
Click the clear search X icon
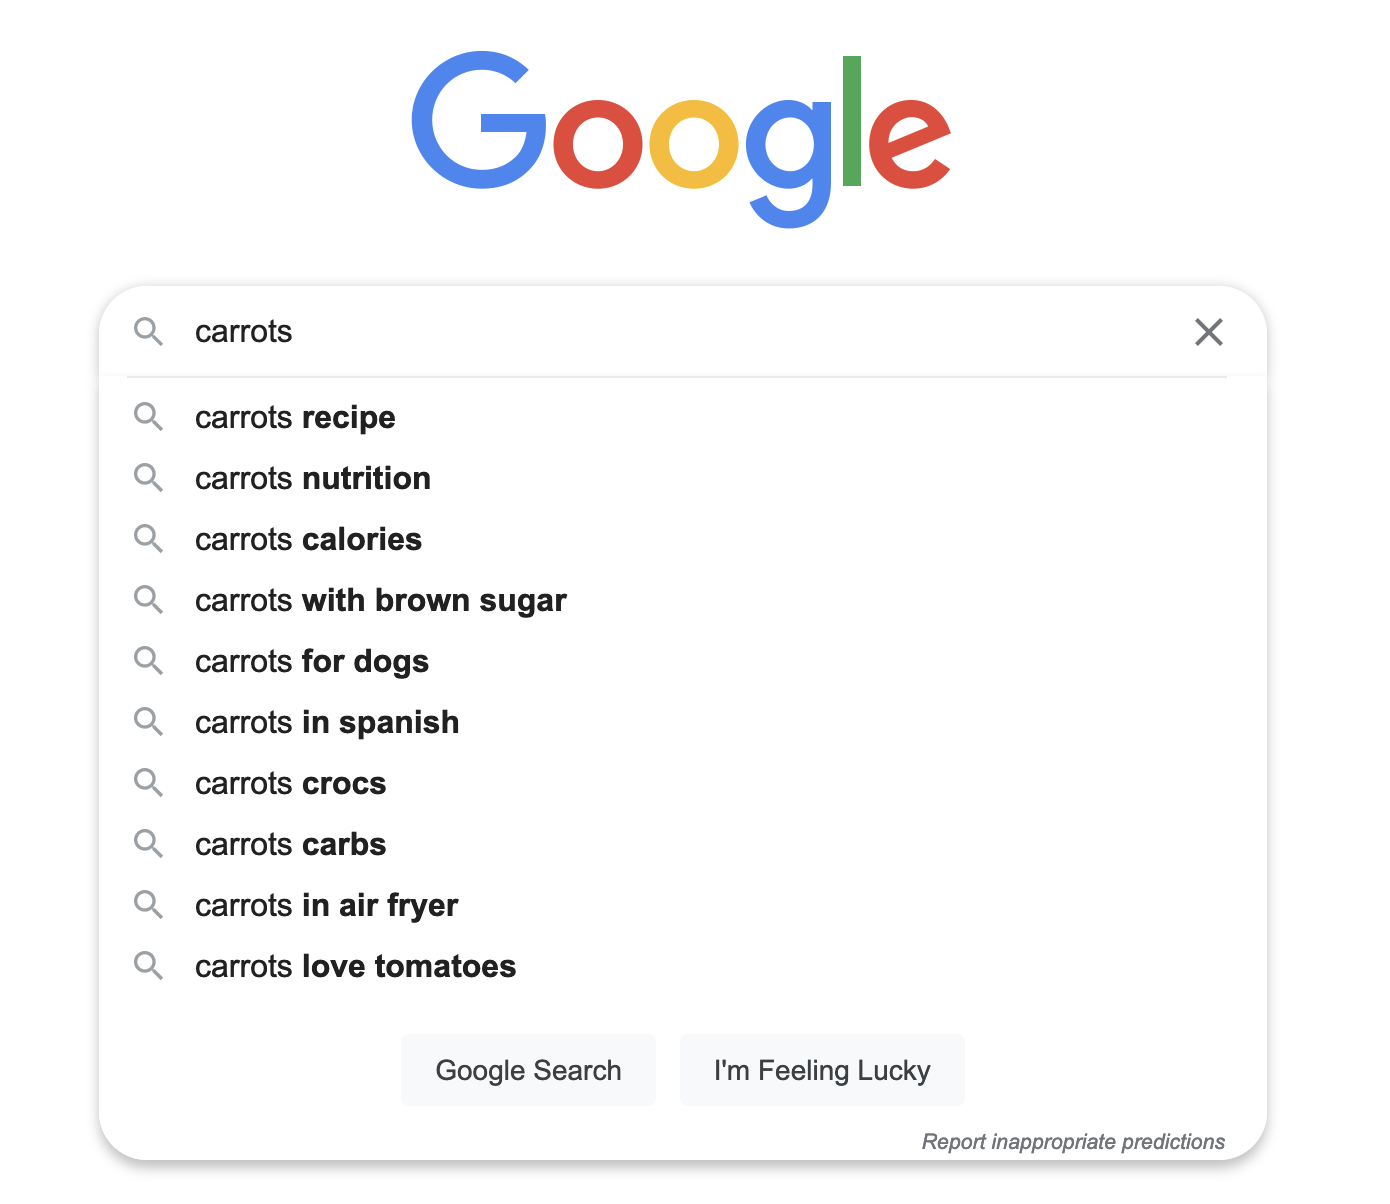1208,332
